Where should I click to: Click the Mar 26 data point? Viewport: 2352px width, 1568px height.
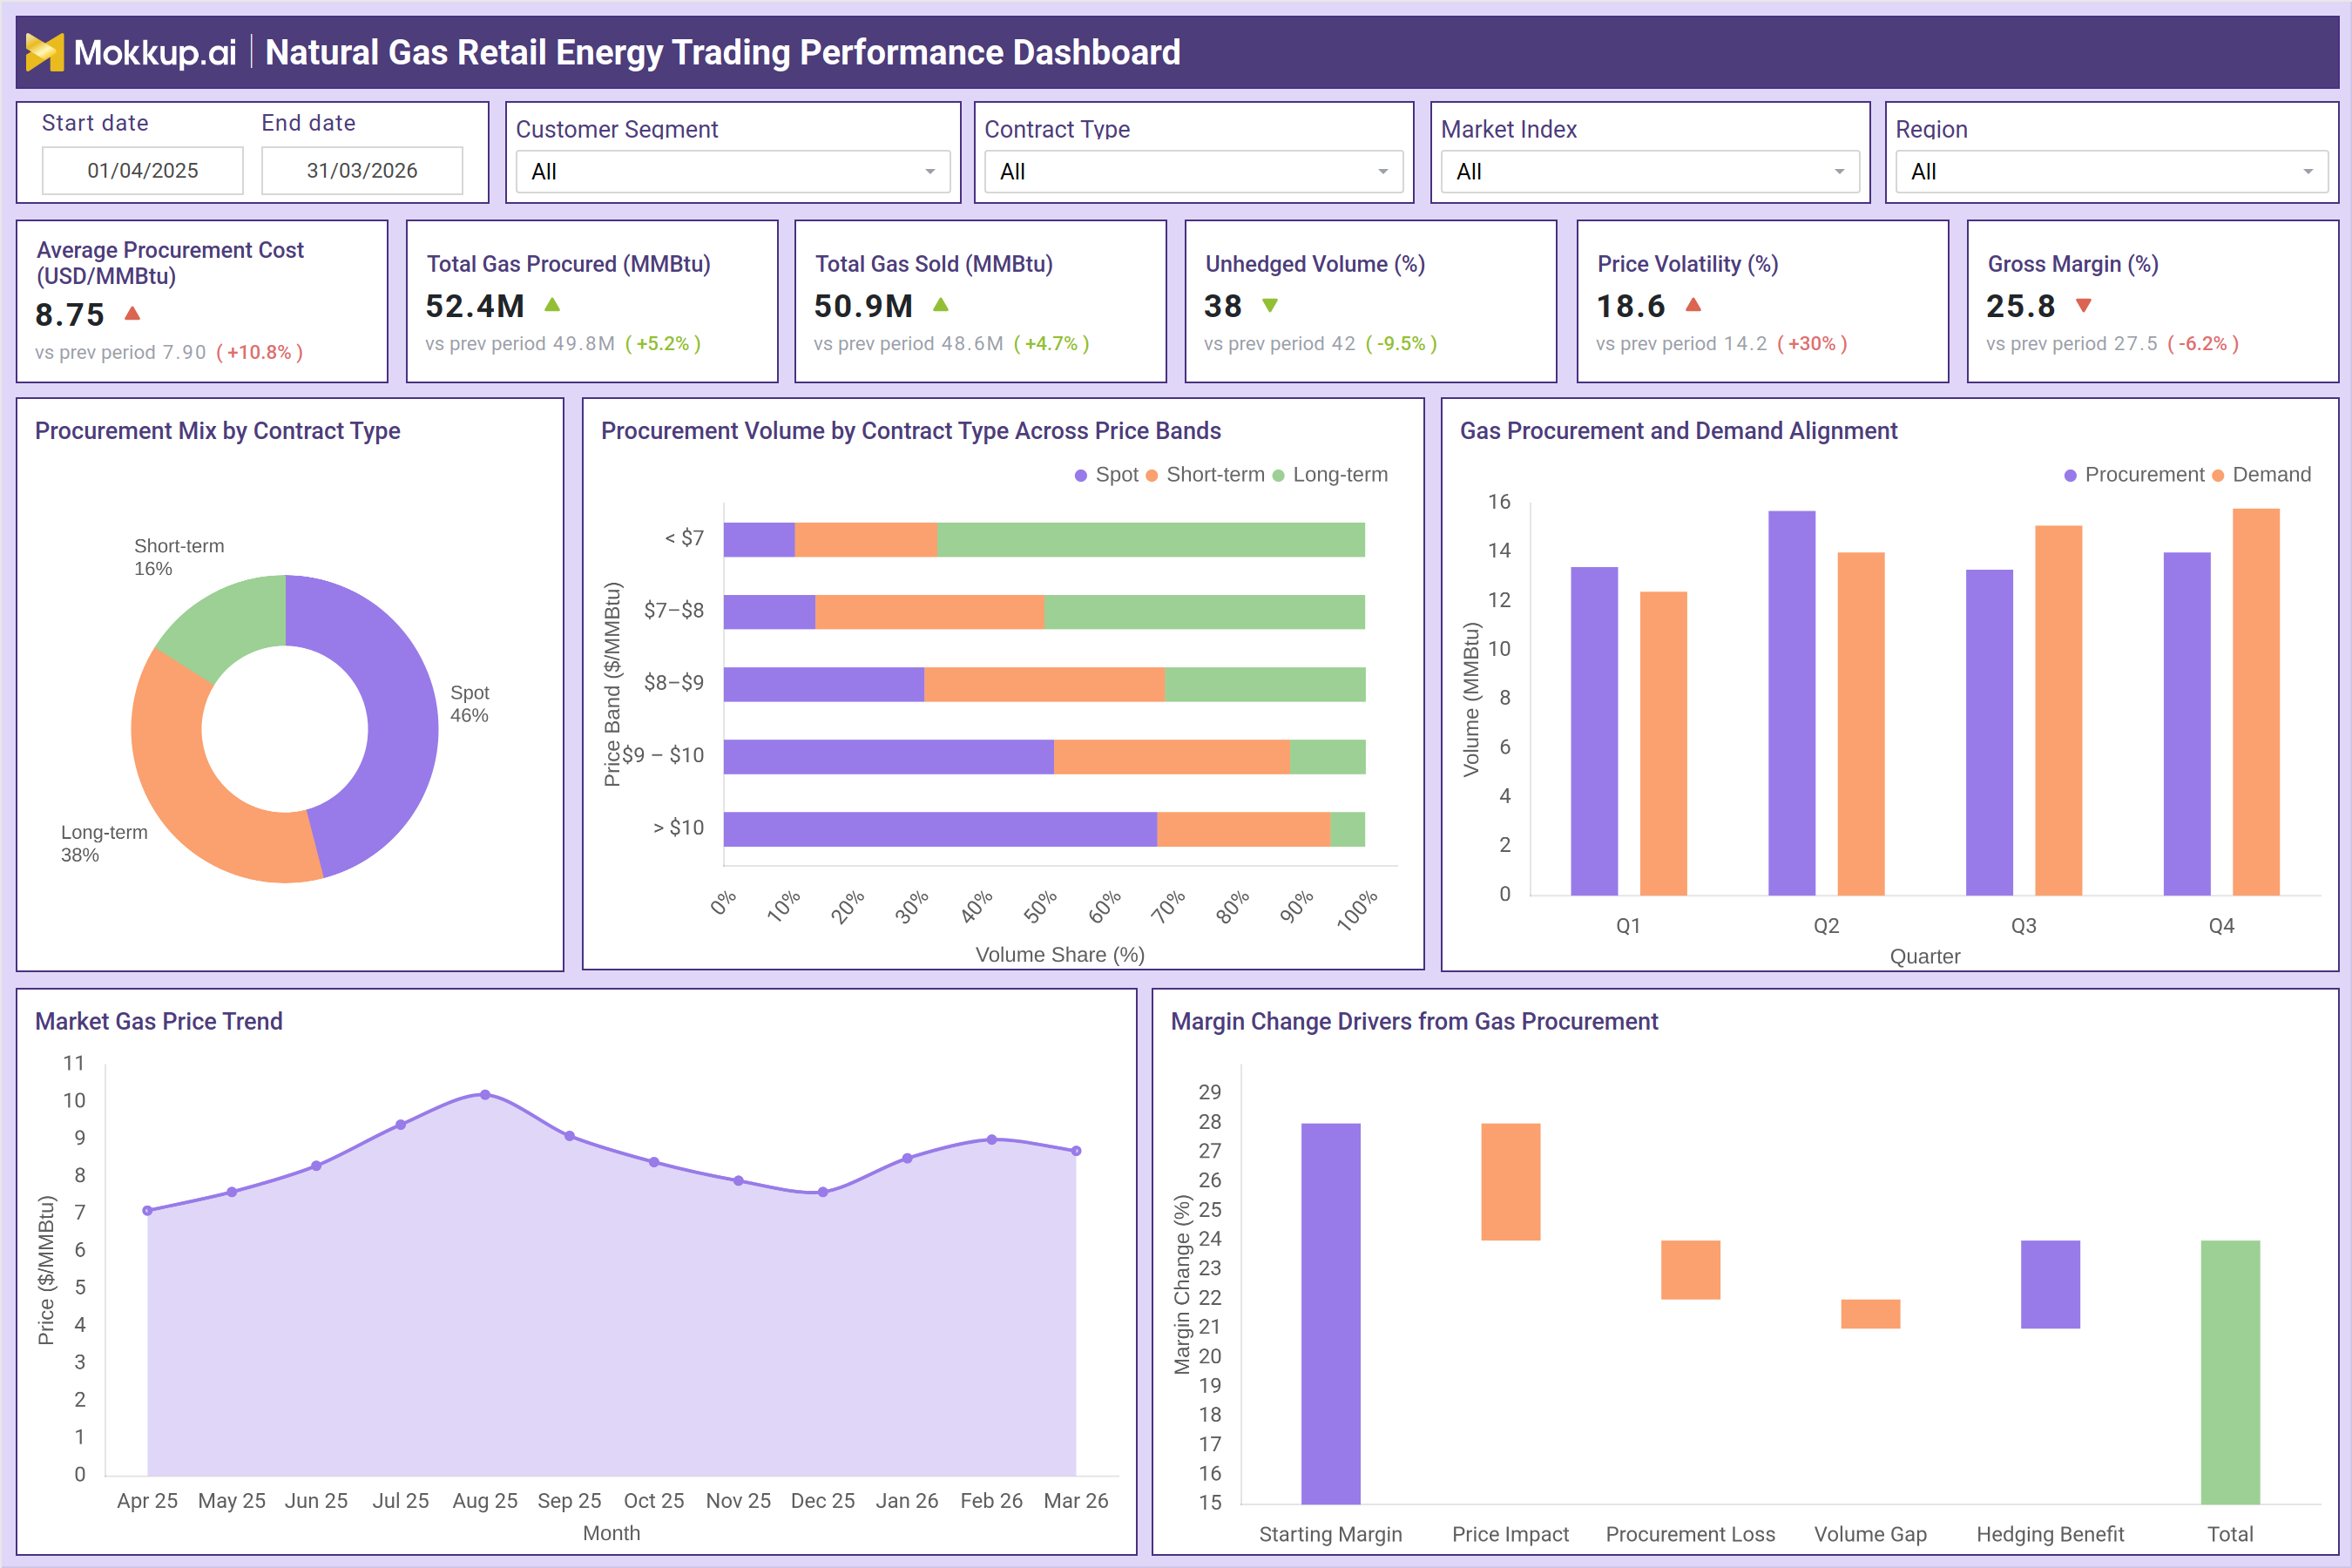(x=1076, y=1151)
